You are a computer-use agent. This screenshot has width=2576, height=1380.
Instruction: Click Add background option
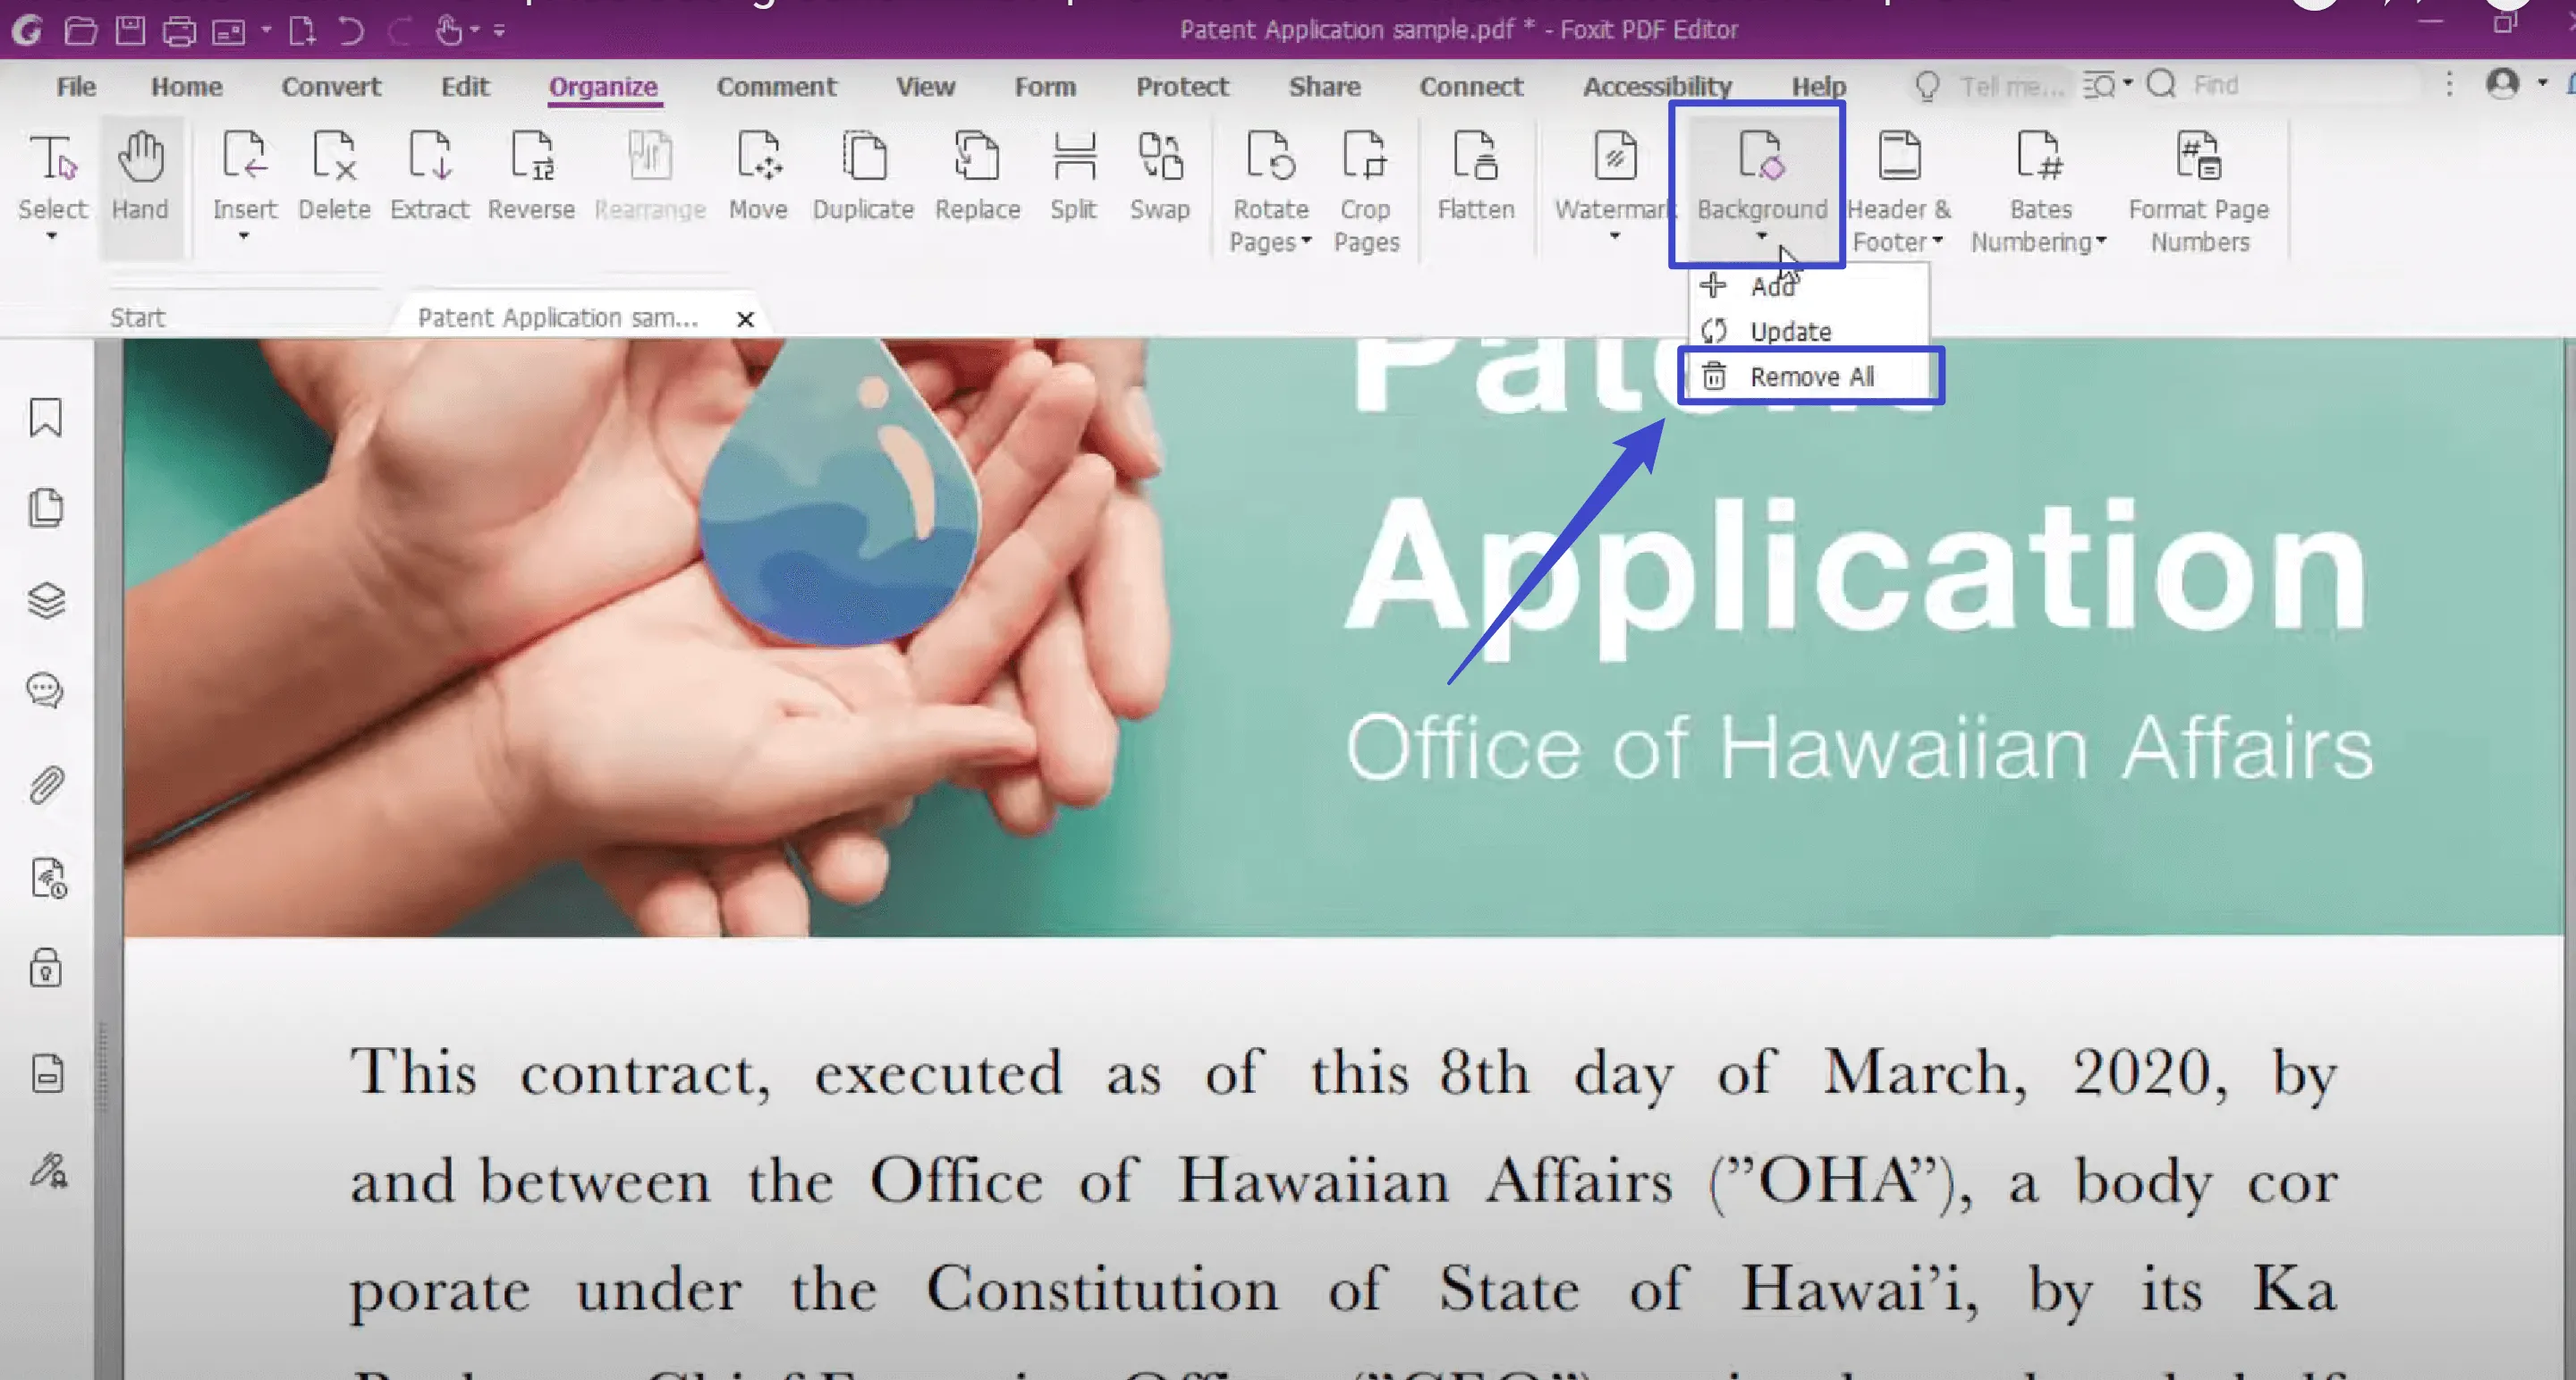coord(1774,286)
